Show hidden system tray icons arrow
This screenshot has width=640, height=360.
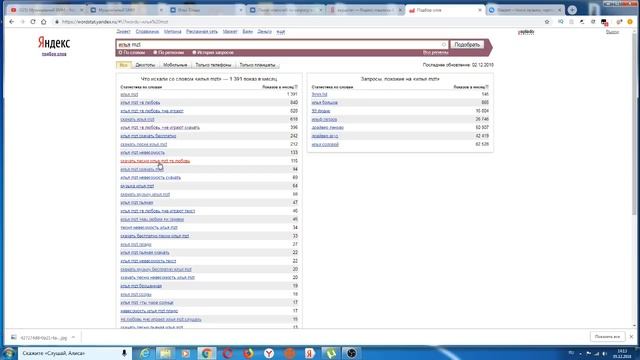580,353
